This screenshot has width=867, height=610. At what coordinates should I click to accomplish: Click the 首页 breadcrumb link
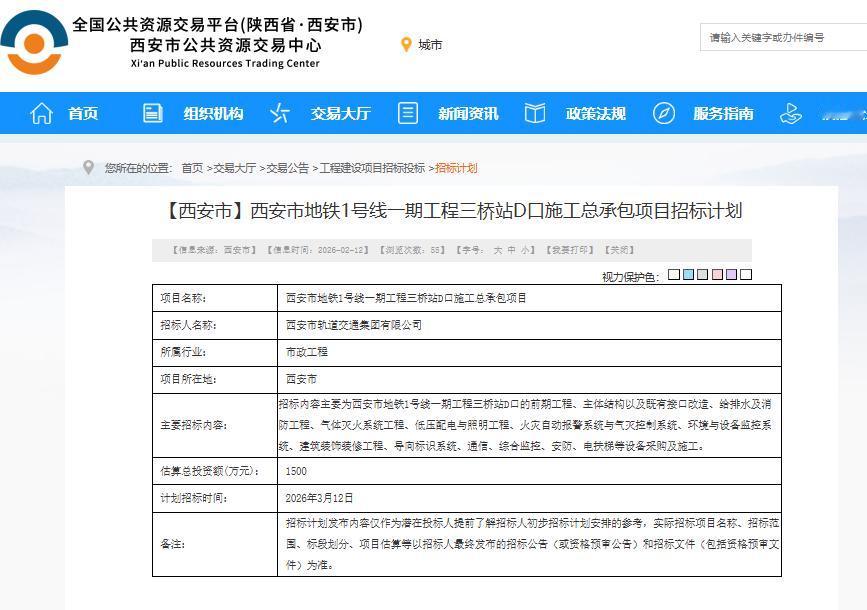(x=192, y=168)
